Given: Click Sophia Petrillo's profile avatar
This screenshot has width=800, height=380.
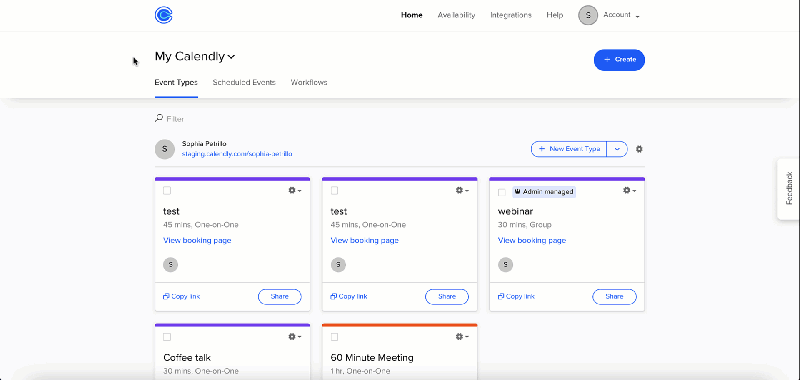Looking at the screenshot, I should click(x=164, y=149).
